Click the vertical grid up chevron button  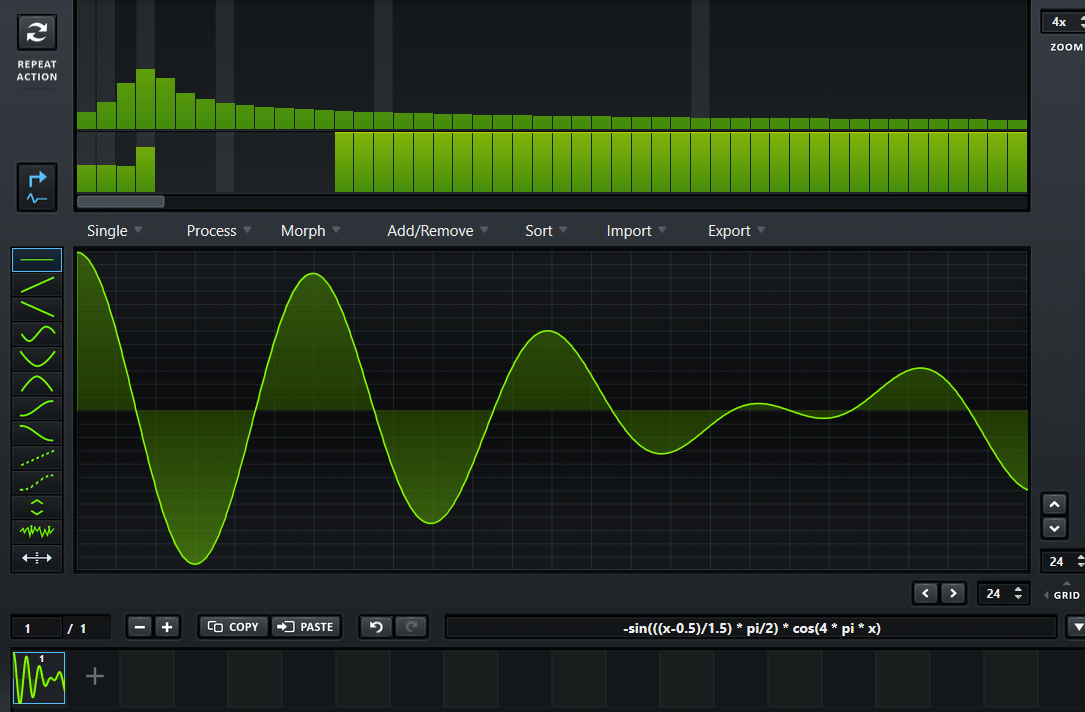[x=1055, y=504]
